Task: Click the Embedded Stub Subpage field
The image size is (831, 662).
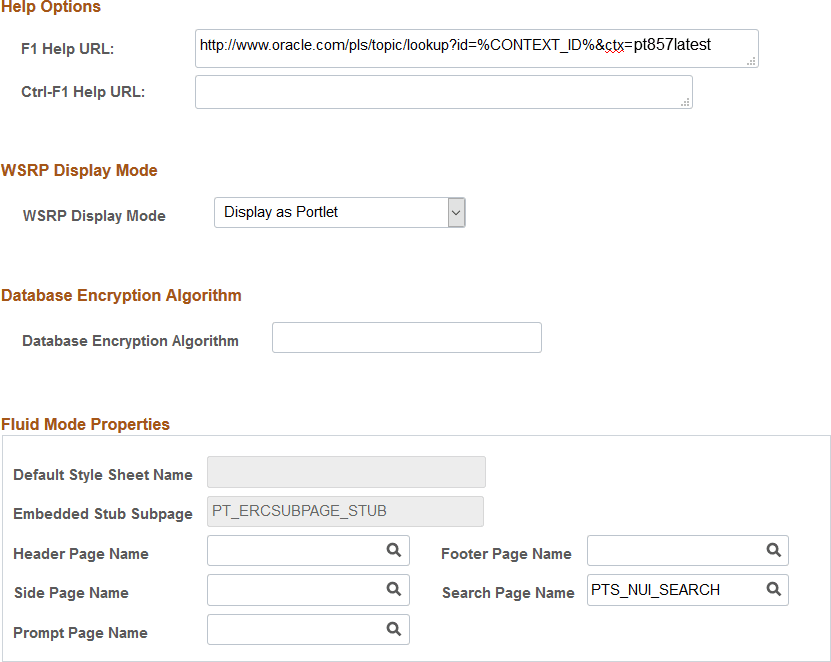Action: click(345, 512)
